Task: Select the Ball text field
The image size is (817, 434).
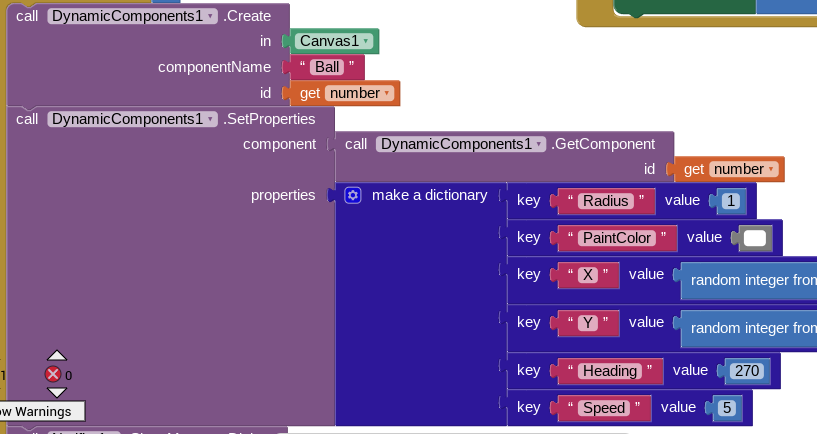Action: point(327,67)
